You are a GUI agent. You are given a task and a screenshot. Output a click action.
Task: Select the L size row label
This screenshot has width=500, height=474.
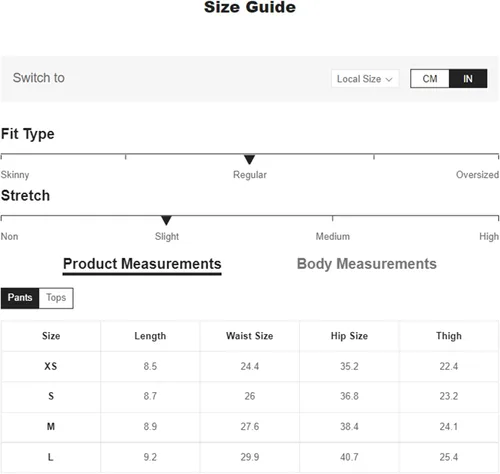point(51,457)
